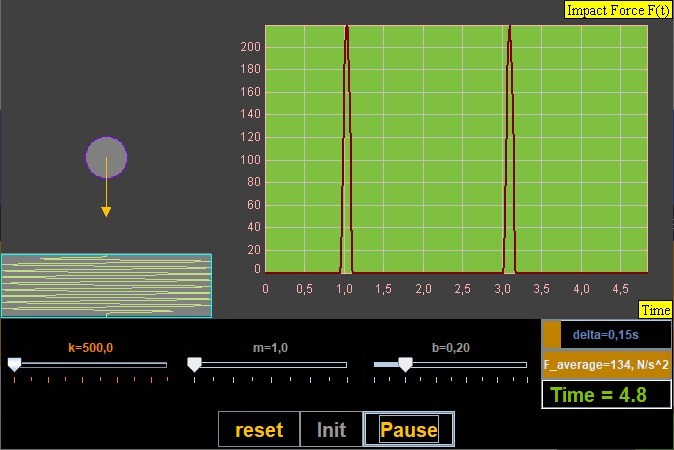Screen dimensions: 674x450
Task: Click the m=1,0 label
Action: [x=270, y=347]
